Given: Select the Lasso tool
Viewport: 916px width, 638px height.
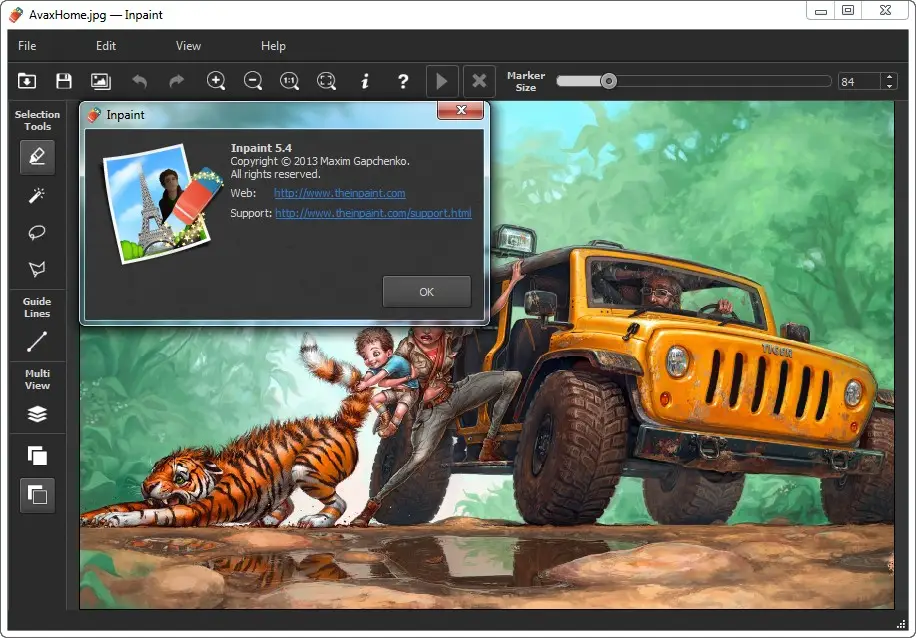Looking at the screenshot, I should [37, 233].
